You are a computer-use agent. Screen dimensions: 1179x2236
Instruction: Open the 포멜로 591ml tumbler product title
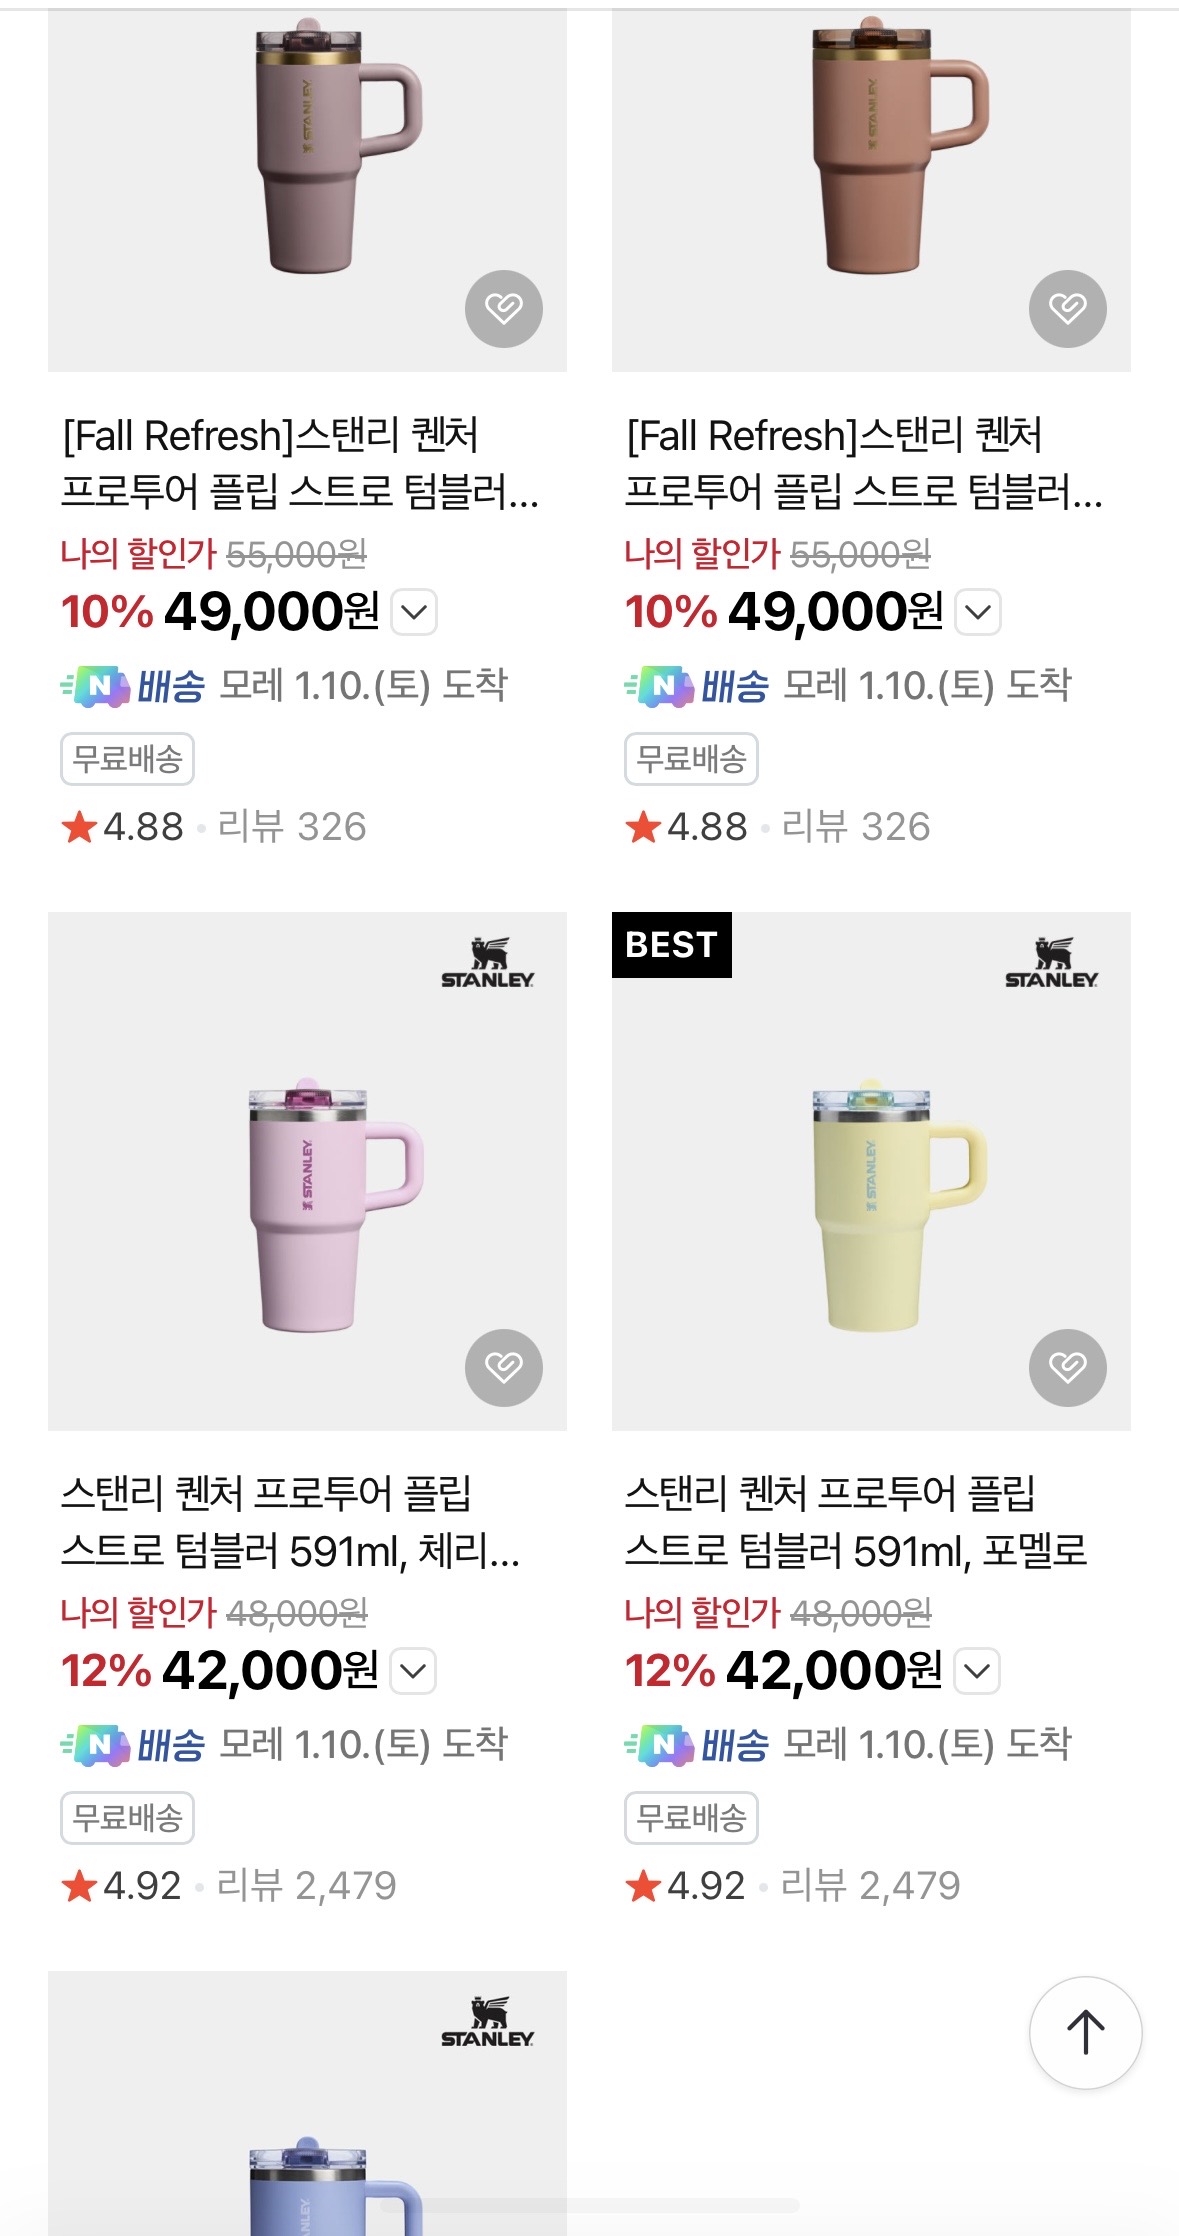(855, 1521)
